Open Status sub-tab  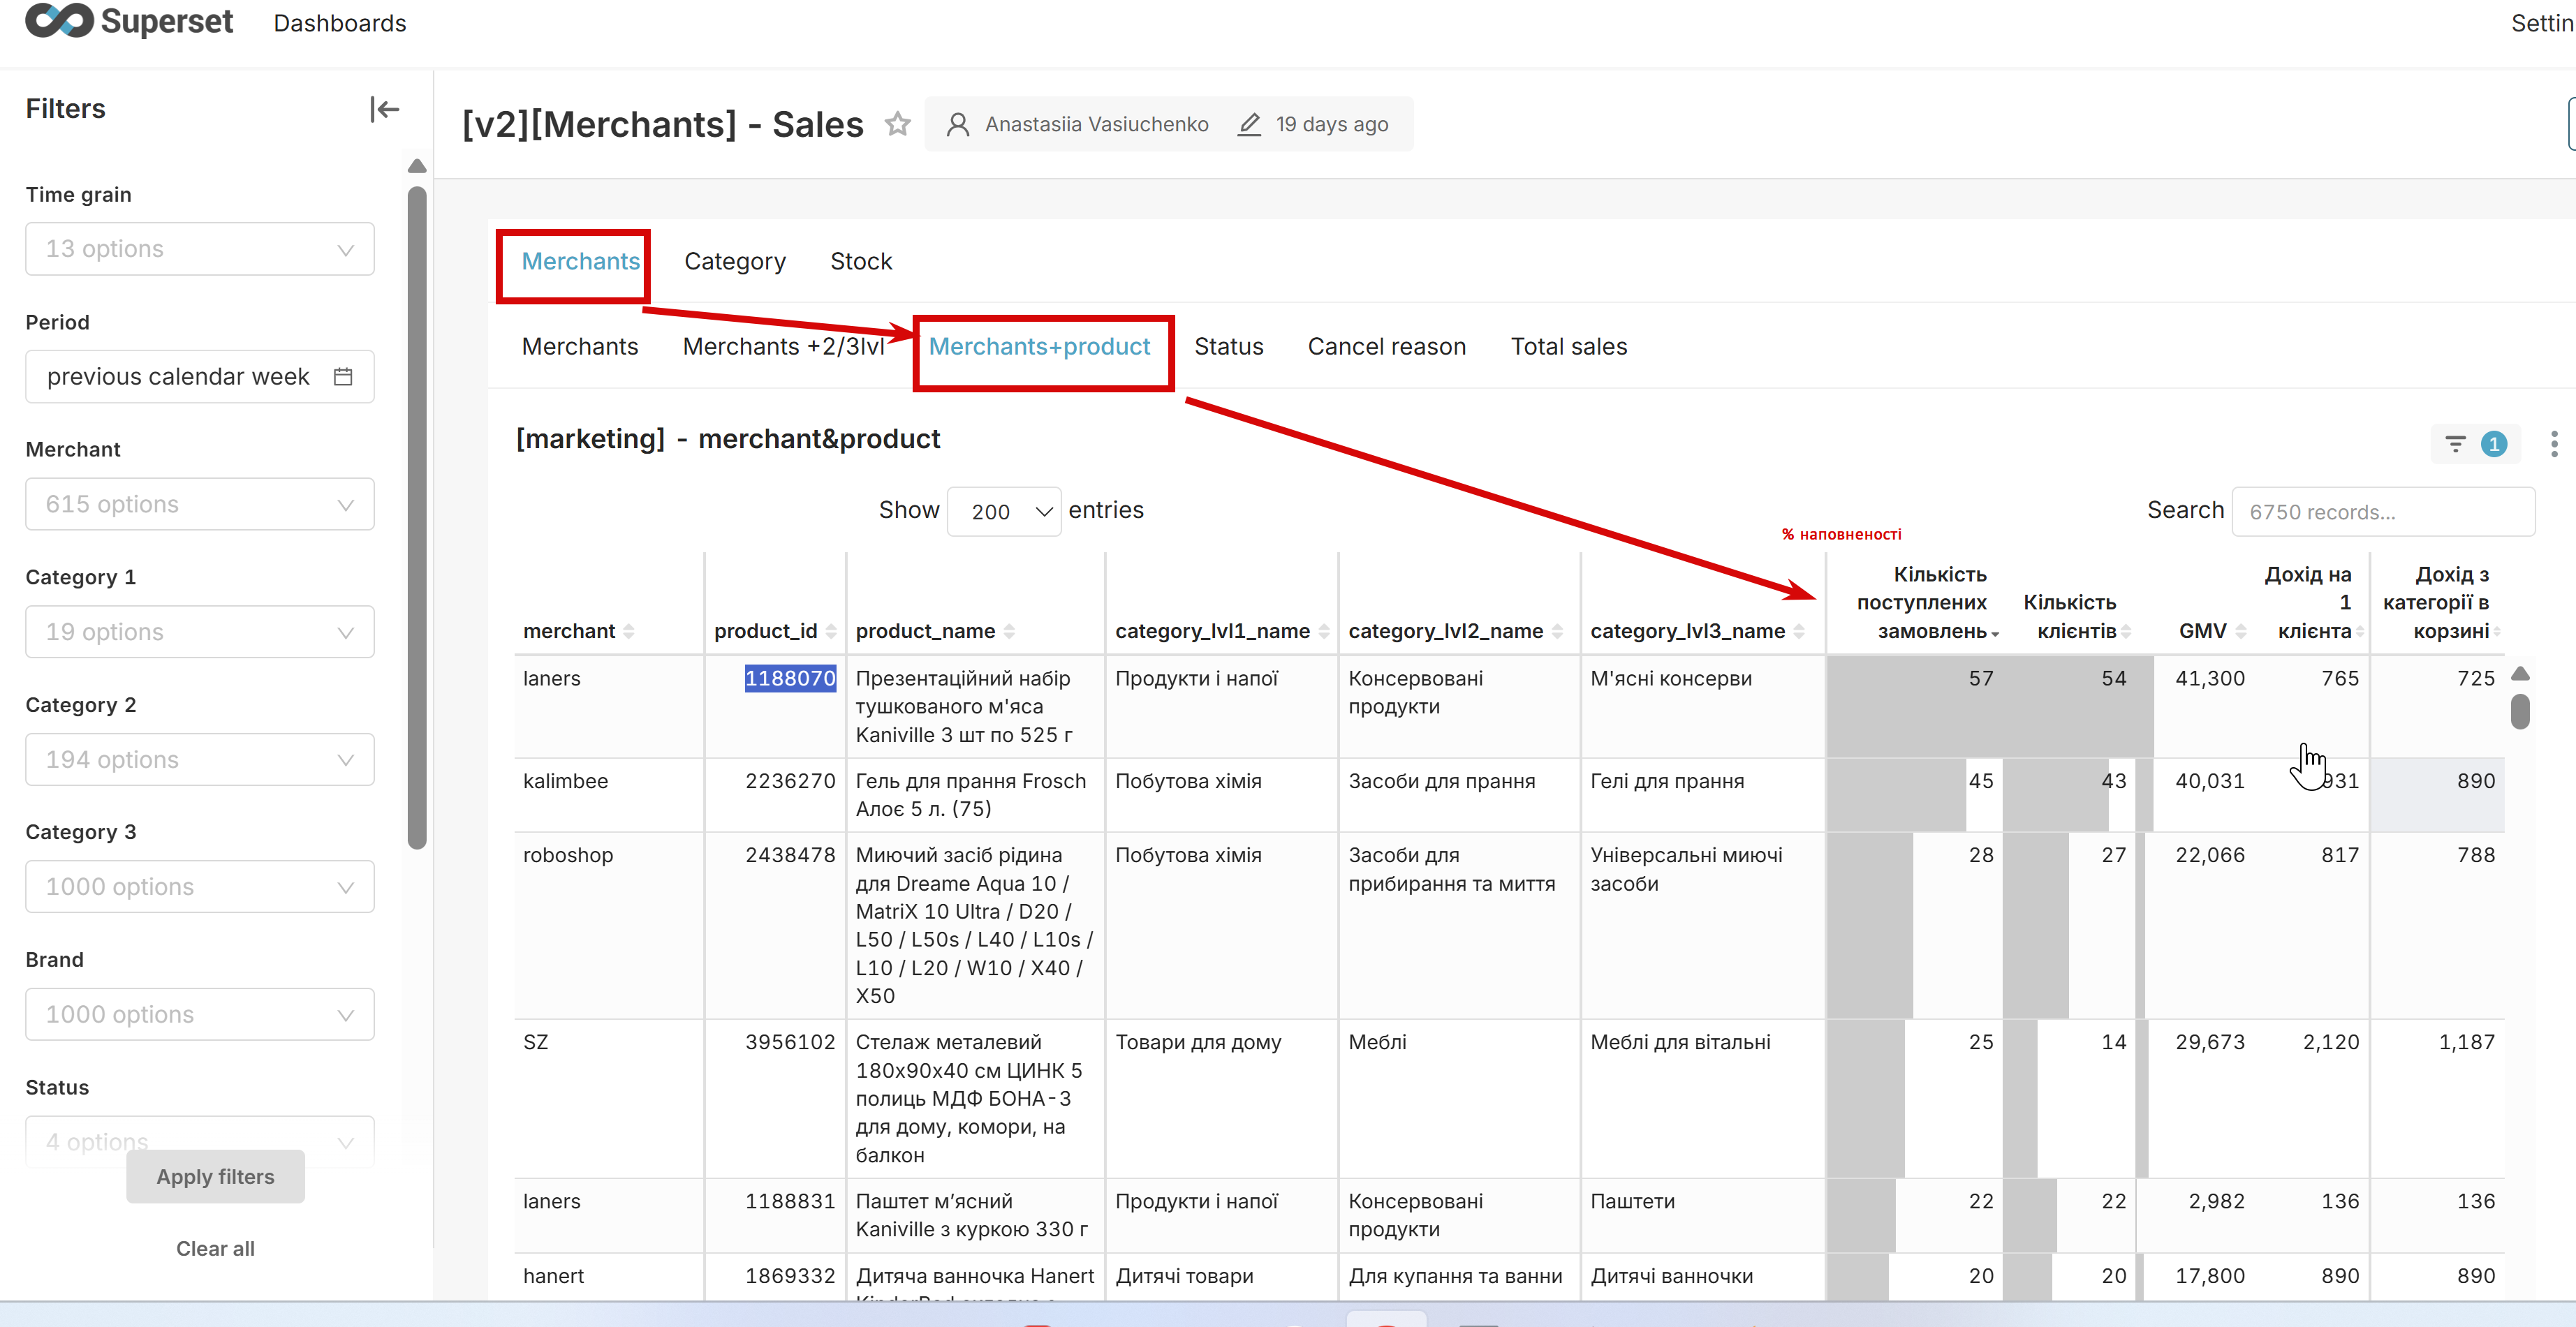tap(1229, 347)
